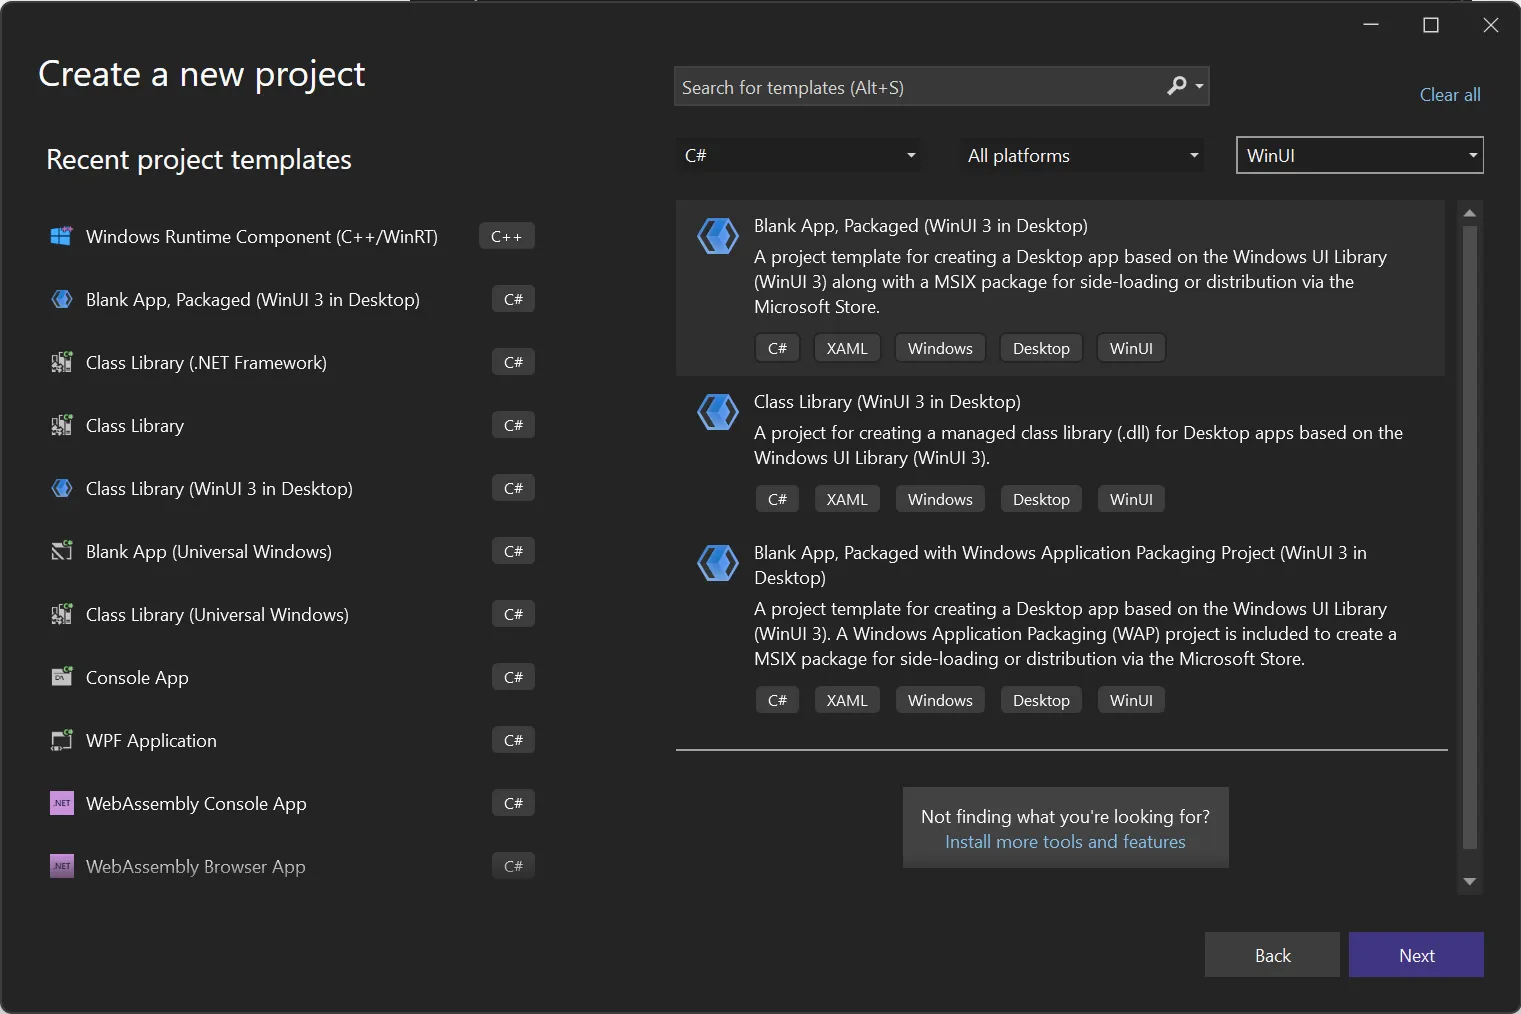Click the Next button
The image size is (1521, 1014).
[x=1416, y=955]
